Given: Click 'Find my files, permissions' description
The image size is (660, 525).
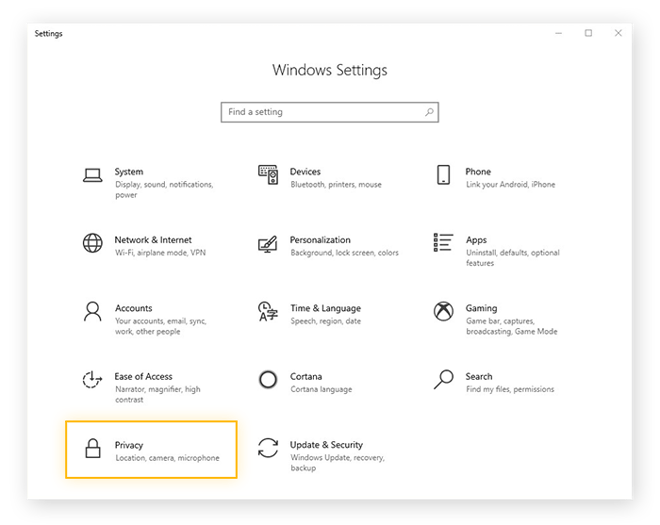Looking at the screenshot, I should pyautogui.click(x=510, y=389).
